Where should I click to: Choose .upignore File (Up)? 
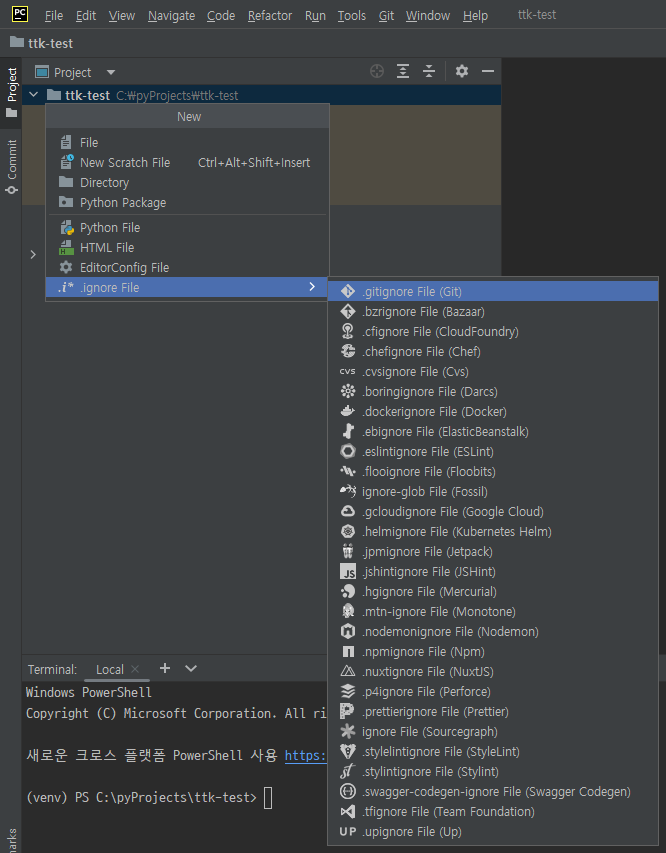pos(493,832)
